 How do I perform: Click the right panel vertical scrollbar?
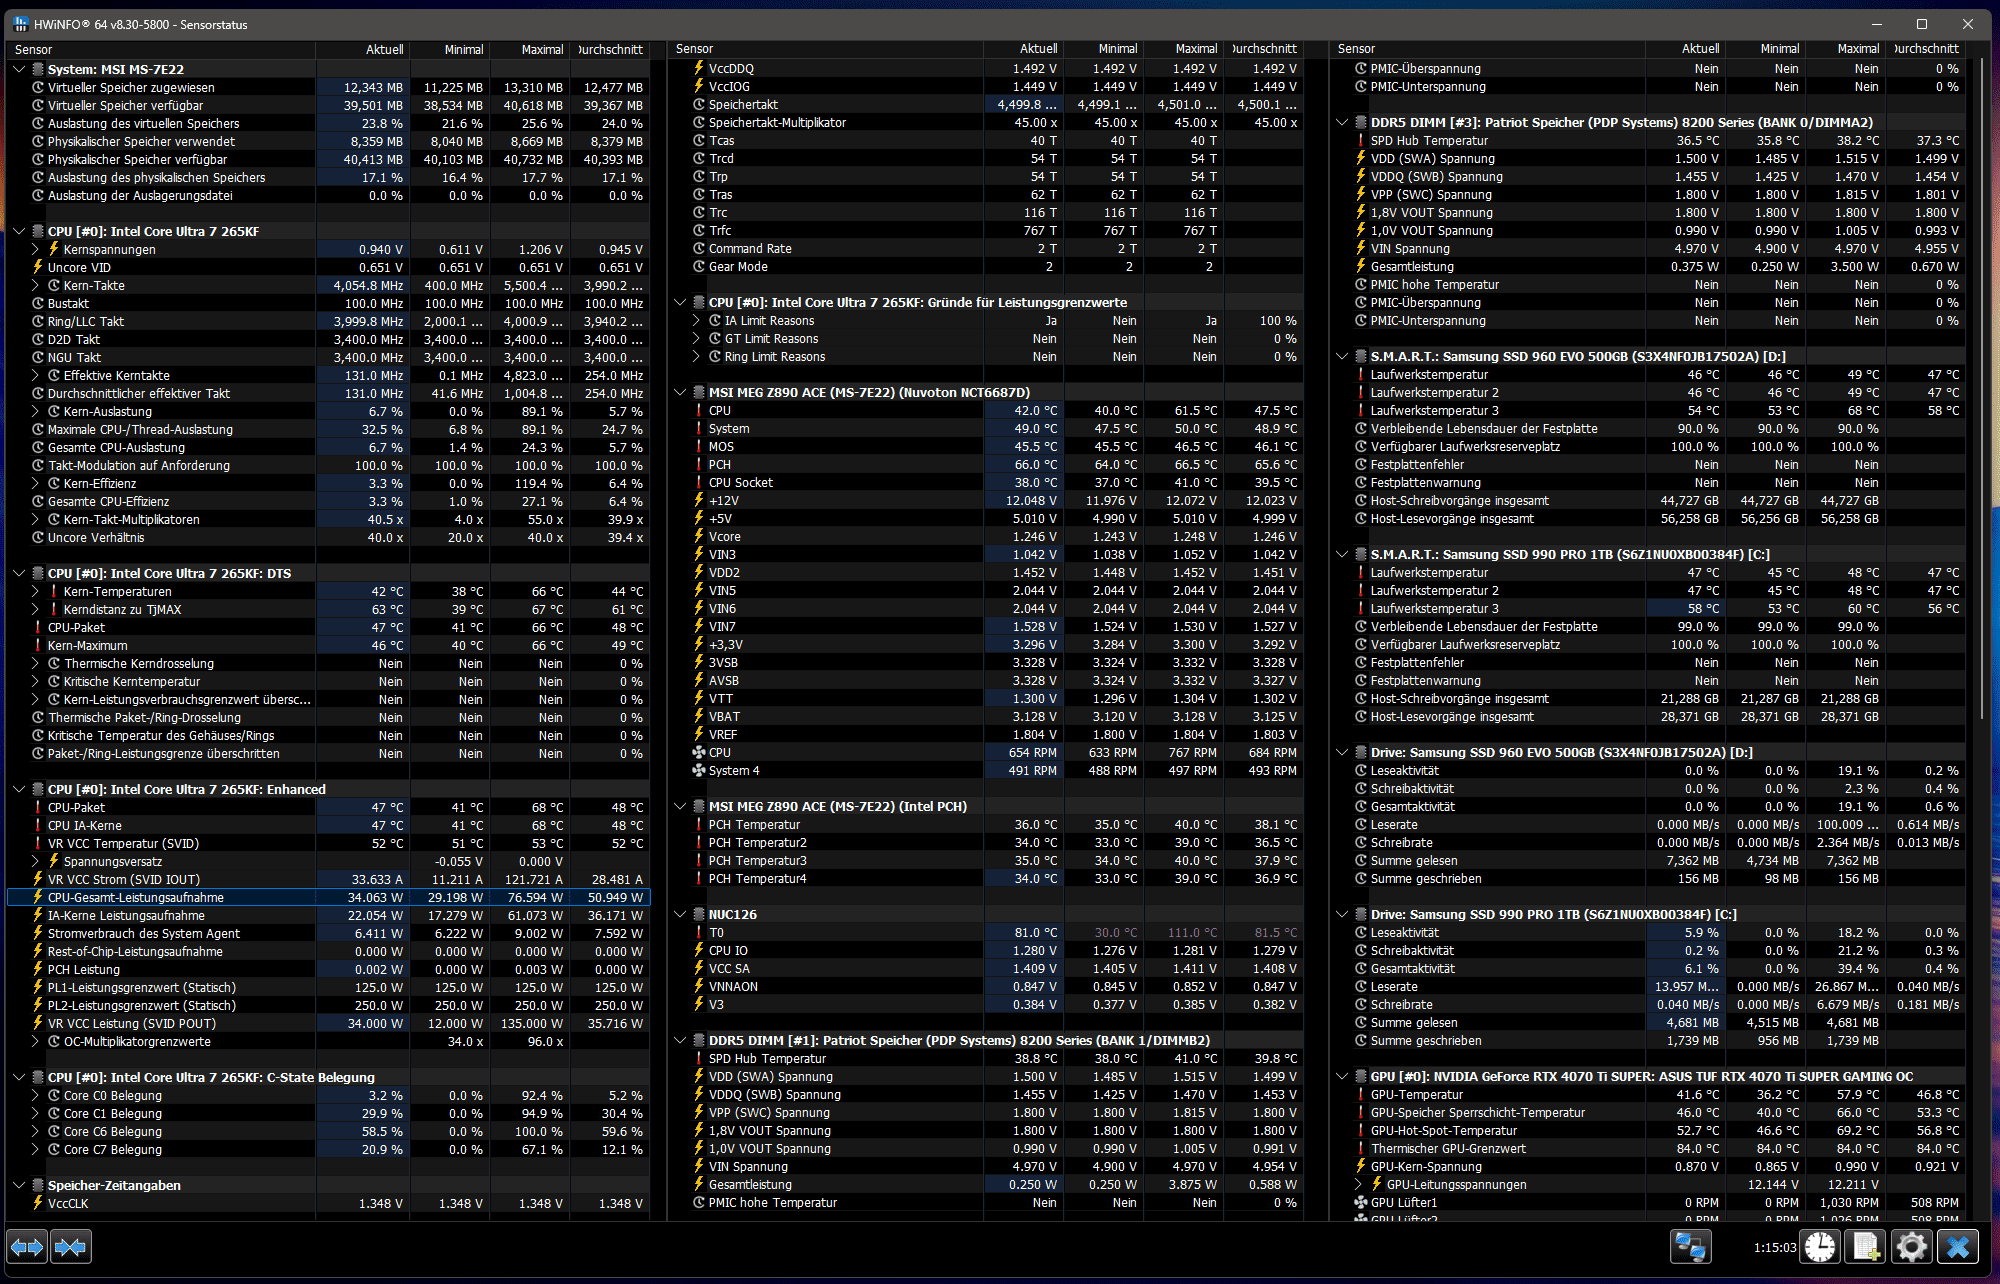(x=1981, y=400)
